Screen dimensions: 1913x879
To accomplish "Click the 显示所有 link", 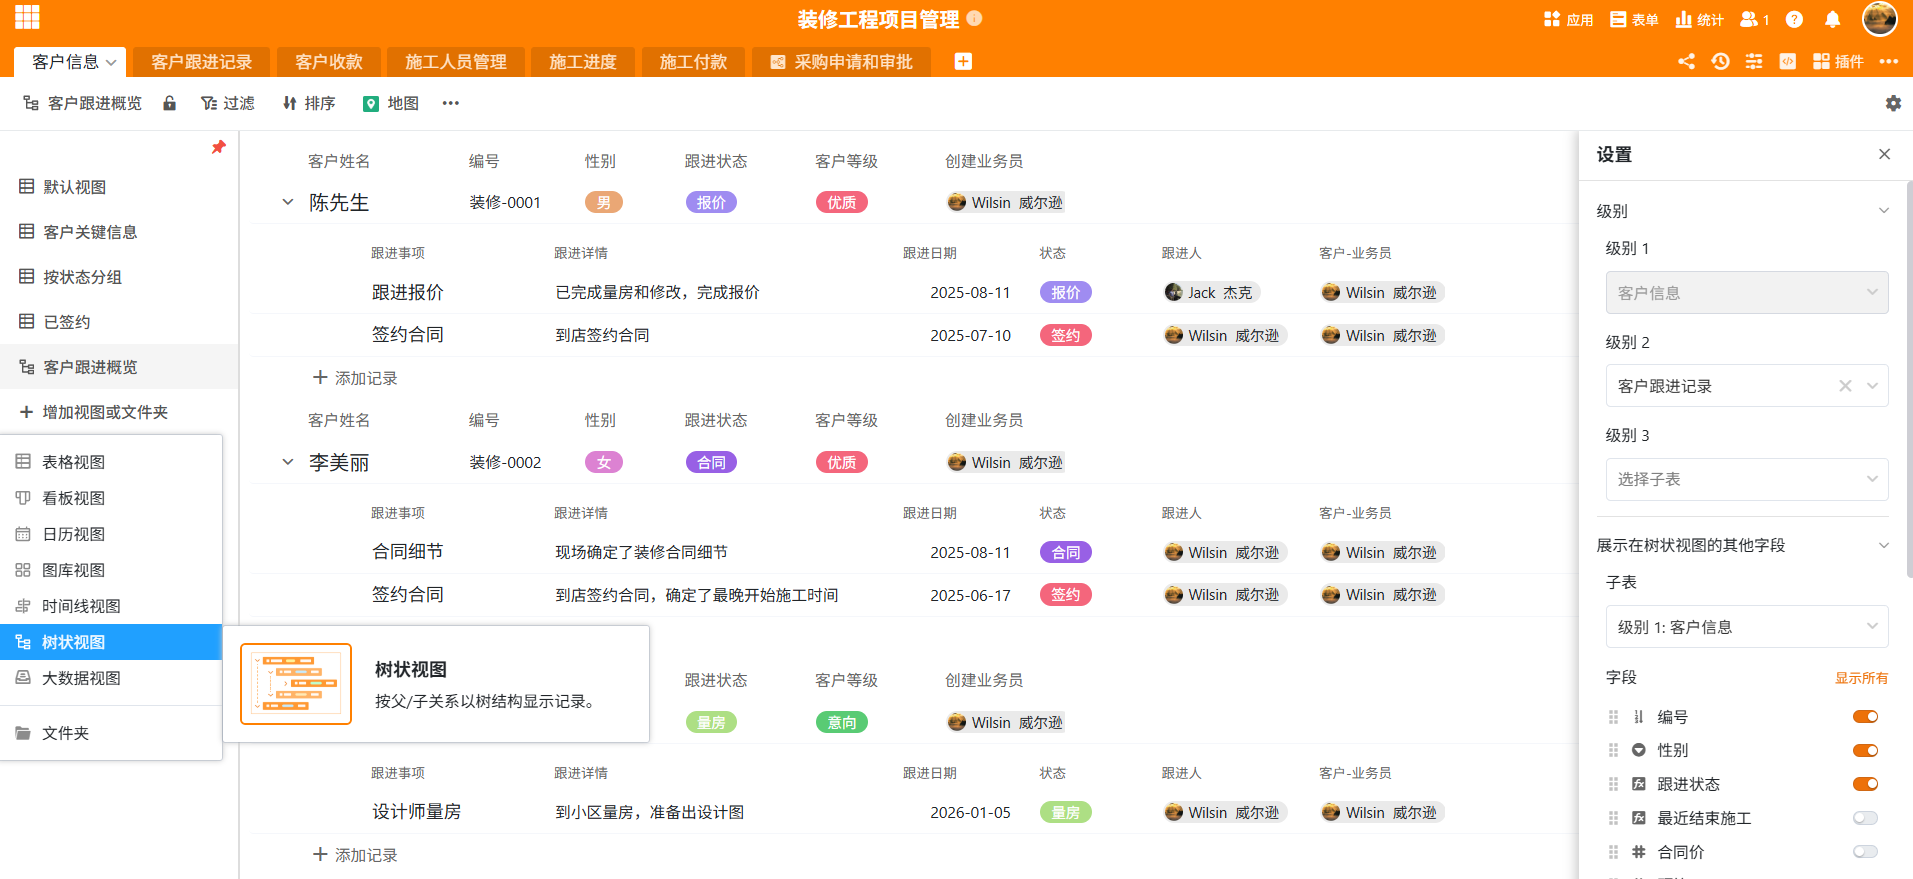I will coord(1860,678).
